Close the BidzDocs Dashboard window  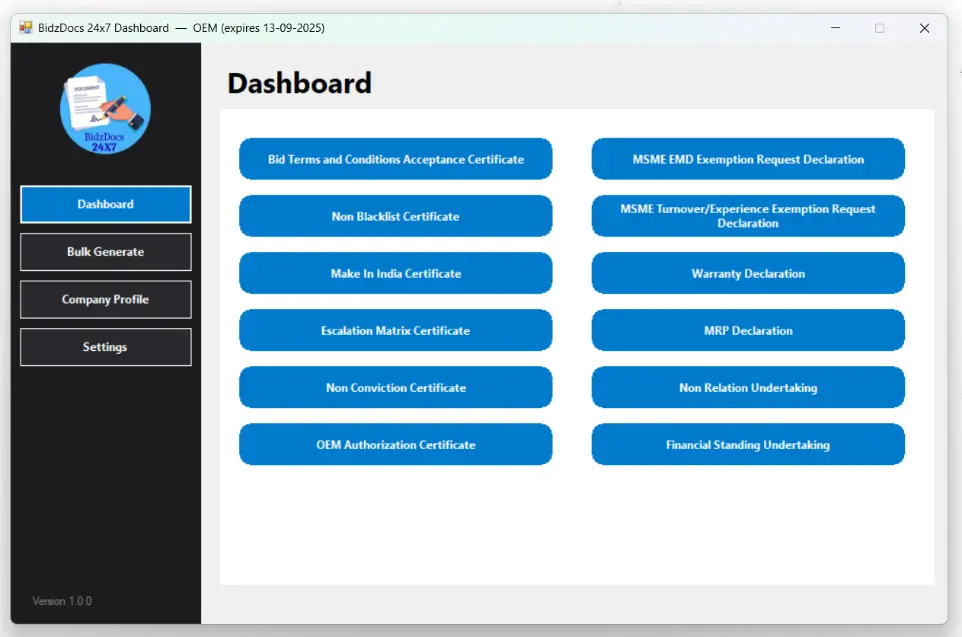tap(924, 28)
